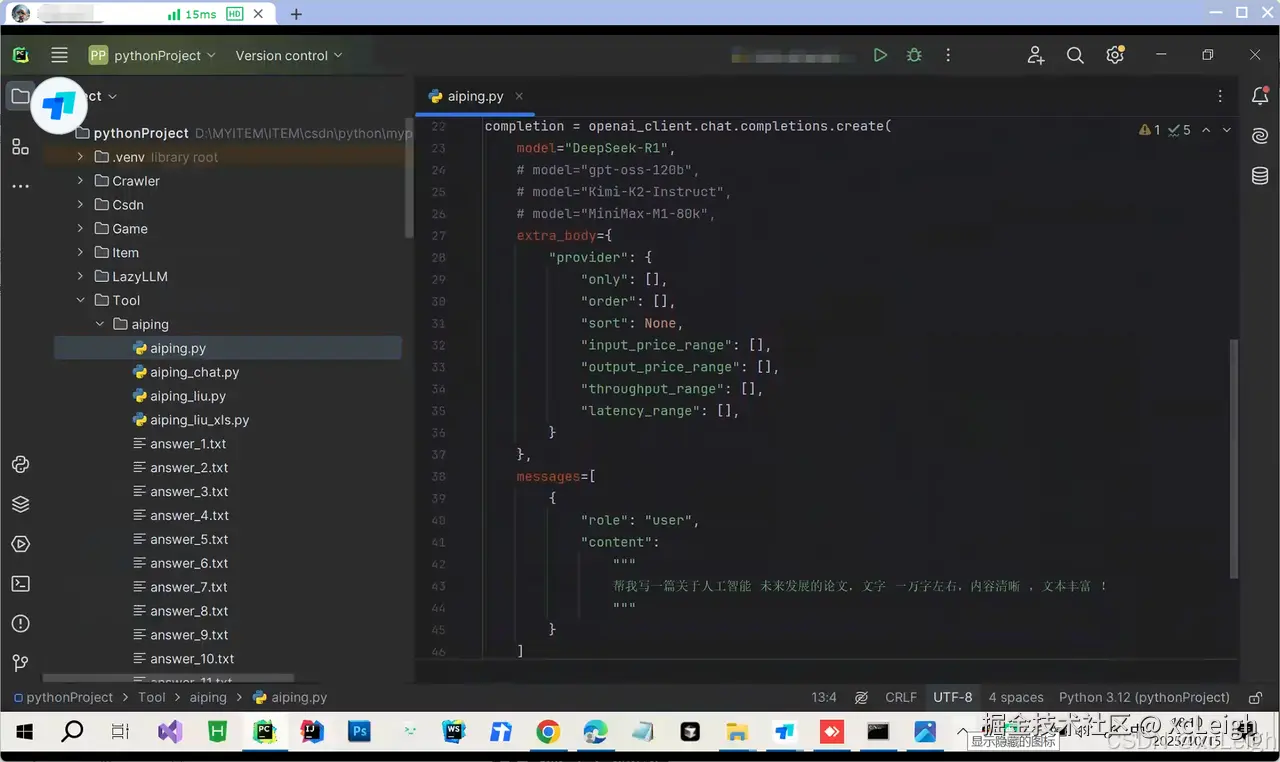Open Photoshop from the taskbar
The height and width of the screenshot is (762, 1280).
pyautogui.click(x=359, y=732)
